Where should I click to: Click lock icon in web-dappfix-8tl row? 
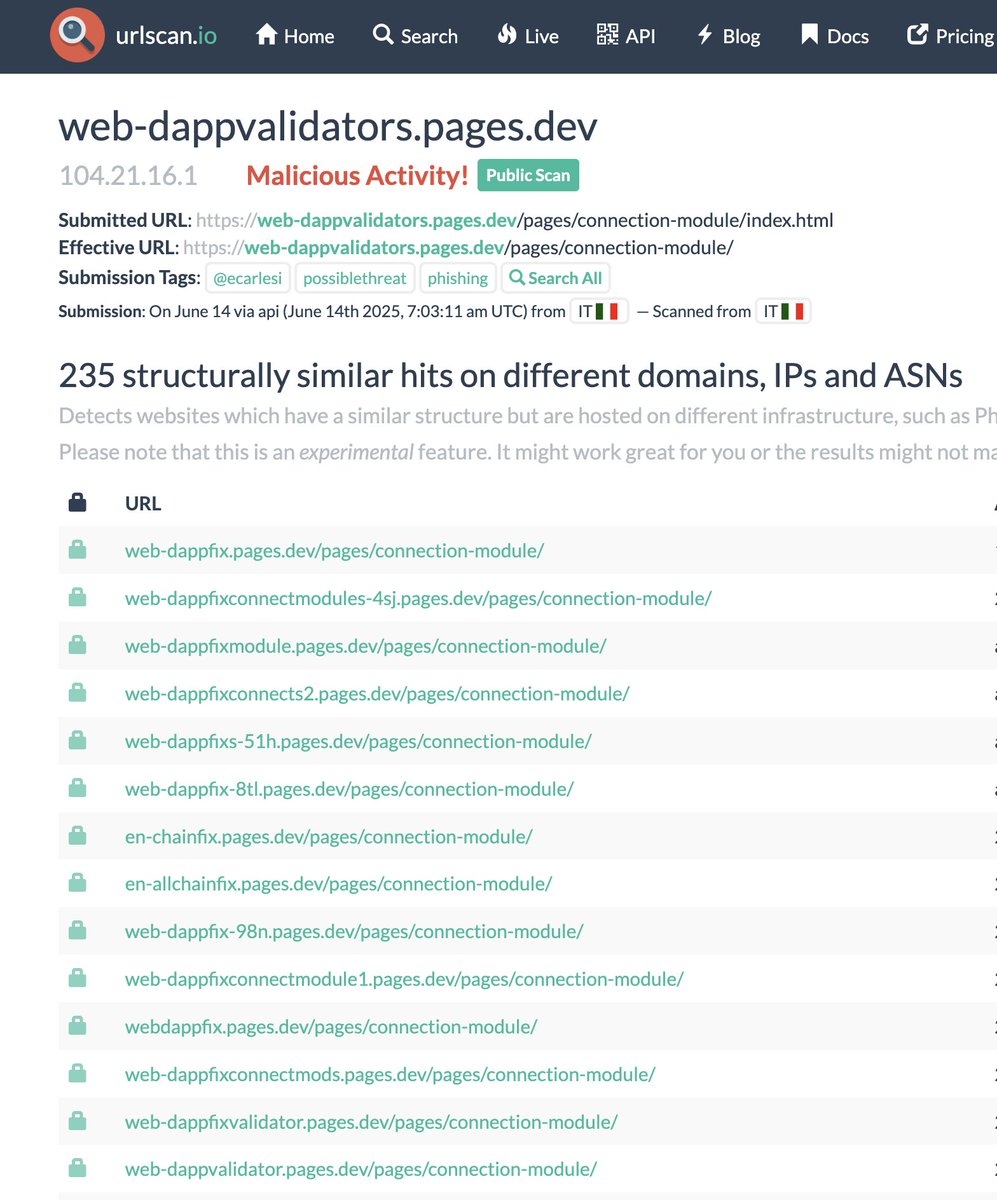pyautogui.click(x=77, y=788)
